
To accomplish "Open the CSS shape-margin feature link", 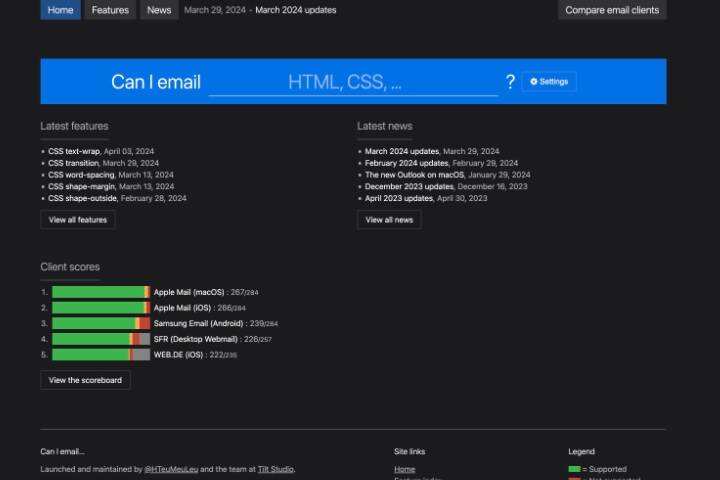I will [81, 187].
